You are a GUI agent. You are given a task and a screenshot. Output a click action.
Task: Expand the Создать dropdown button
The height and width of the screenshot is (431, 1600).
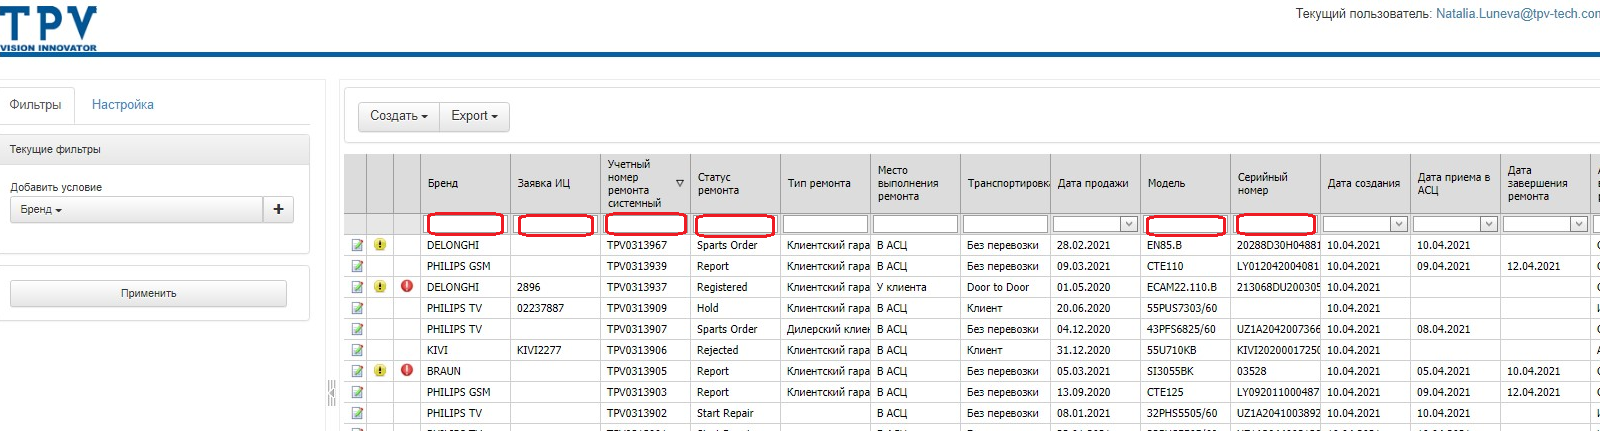399,116
